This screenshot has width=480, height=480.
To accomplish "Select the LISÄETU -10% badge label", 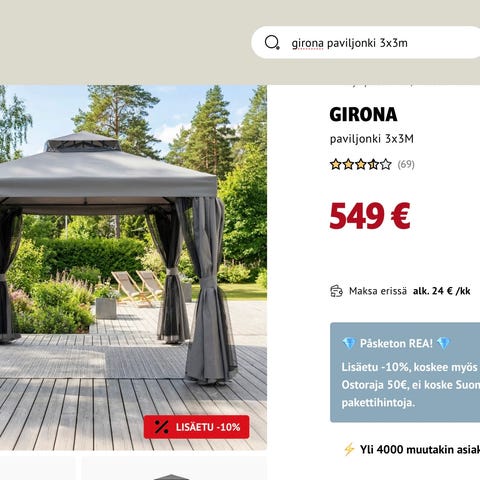I will click(x=208, y=427).
